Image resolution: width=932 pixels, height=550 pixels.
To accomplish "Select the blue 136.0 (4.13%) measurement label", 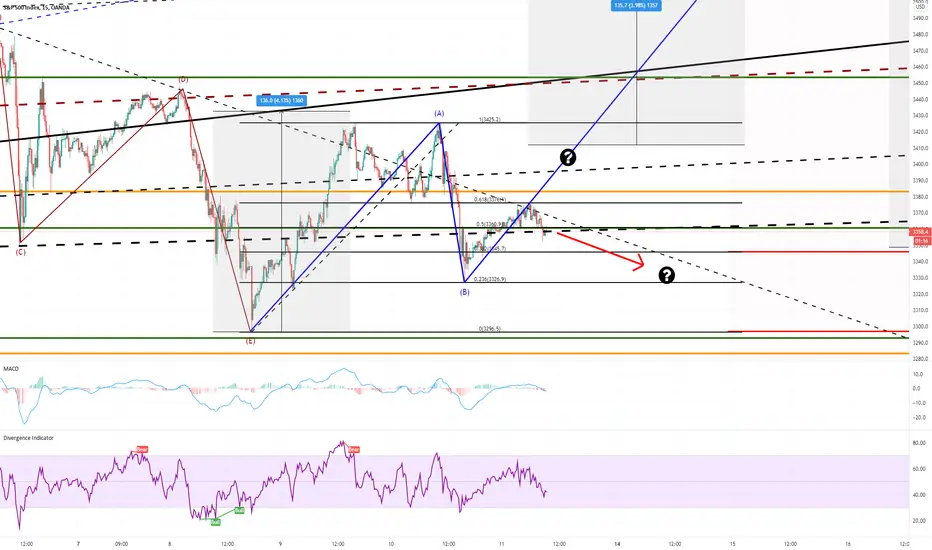I will pos(282,100).
